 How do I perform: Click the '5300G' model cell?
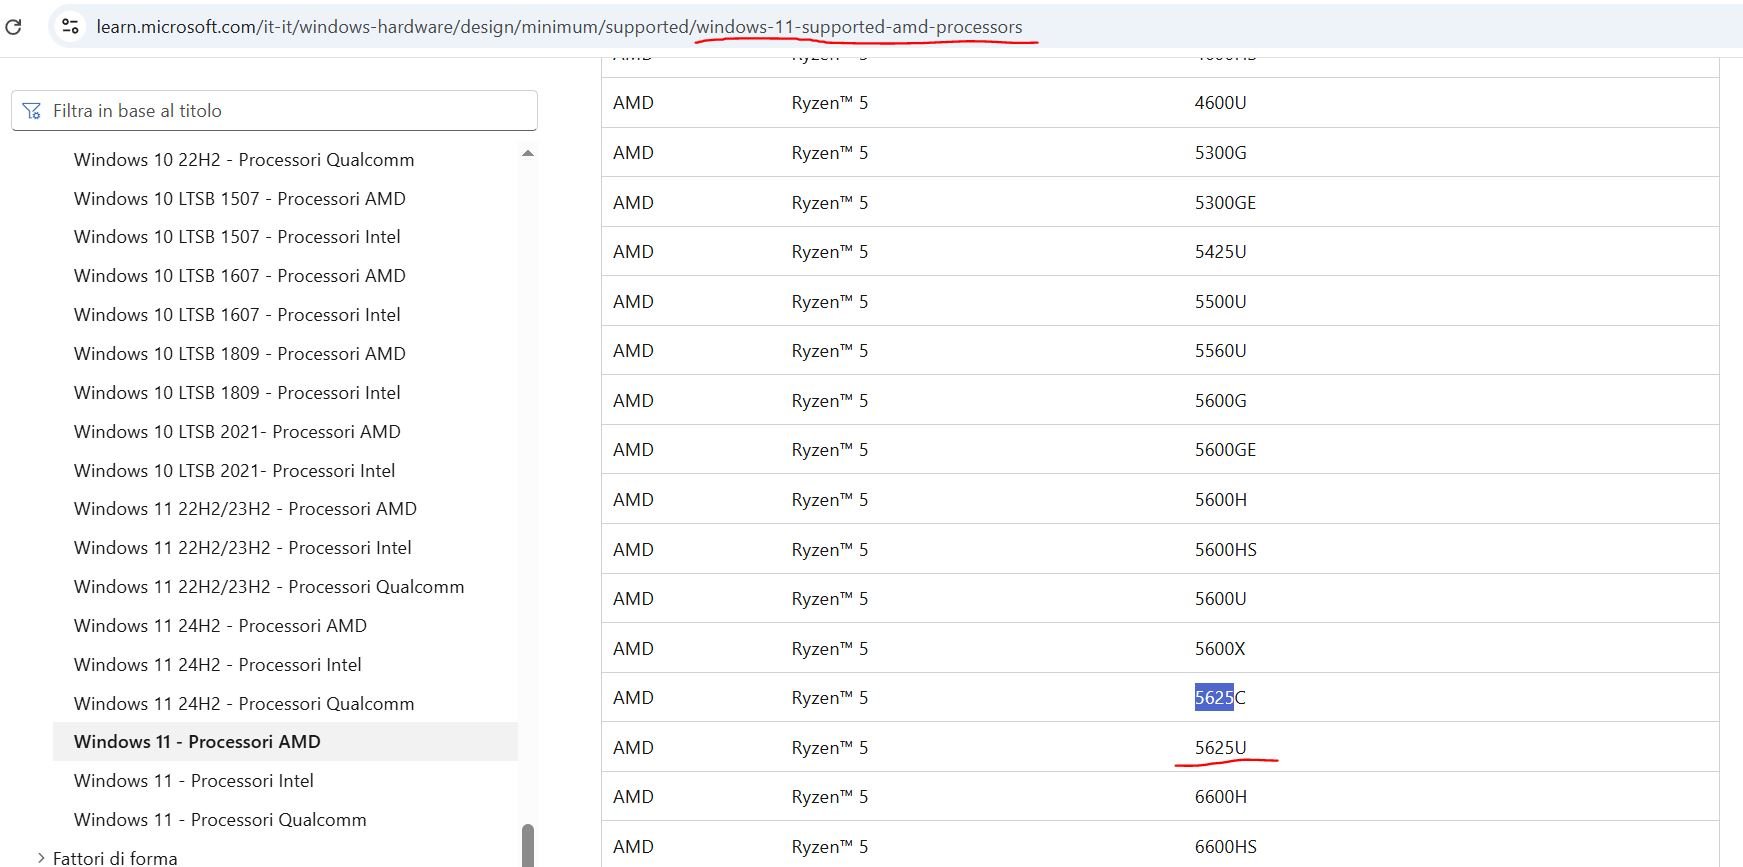1220,153
